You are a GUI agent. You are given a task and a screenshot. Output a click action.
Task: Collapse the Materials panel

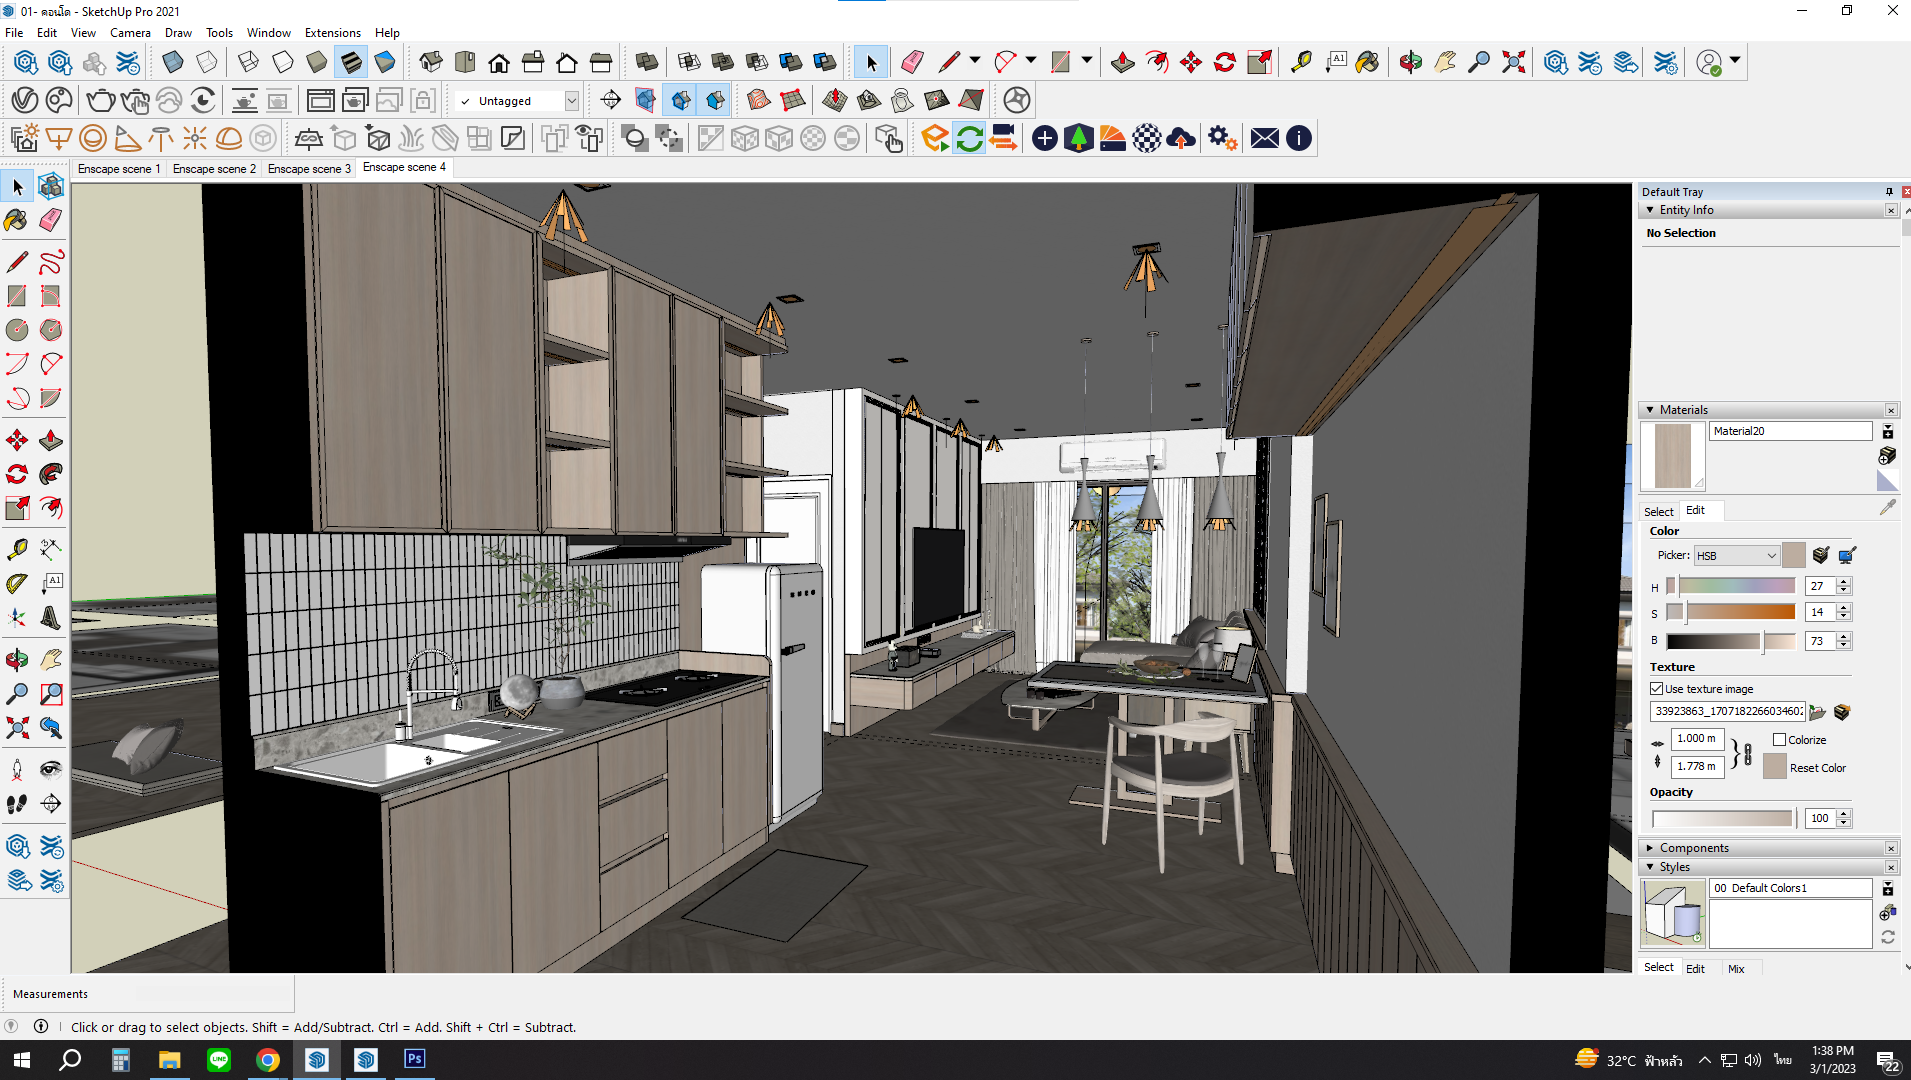[1650, 410]
